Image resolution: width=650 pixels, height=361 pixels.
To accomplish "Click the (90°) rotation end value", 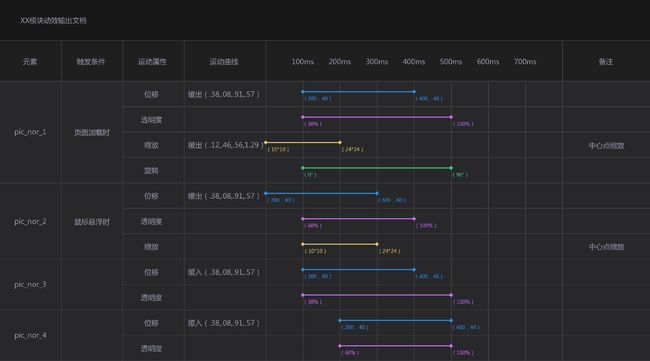I will click(460, 175).
